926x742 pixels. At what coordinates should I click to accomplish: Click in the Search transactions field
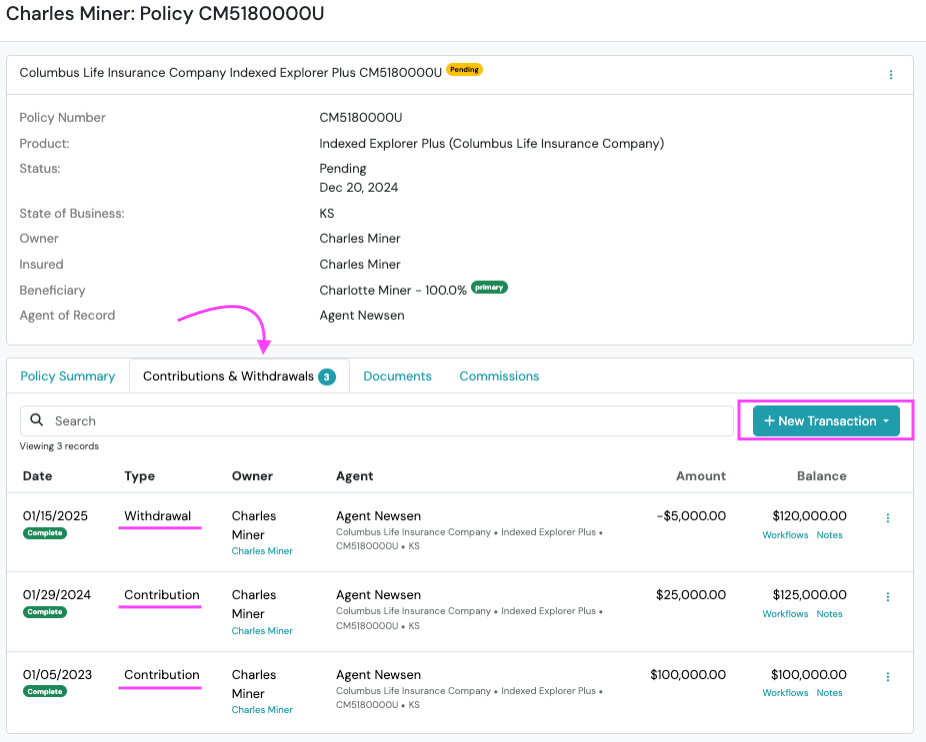(377, 421)
